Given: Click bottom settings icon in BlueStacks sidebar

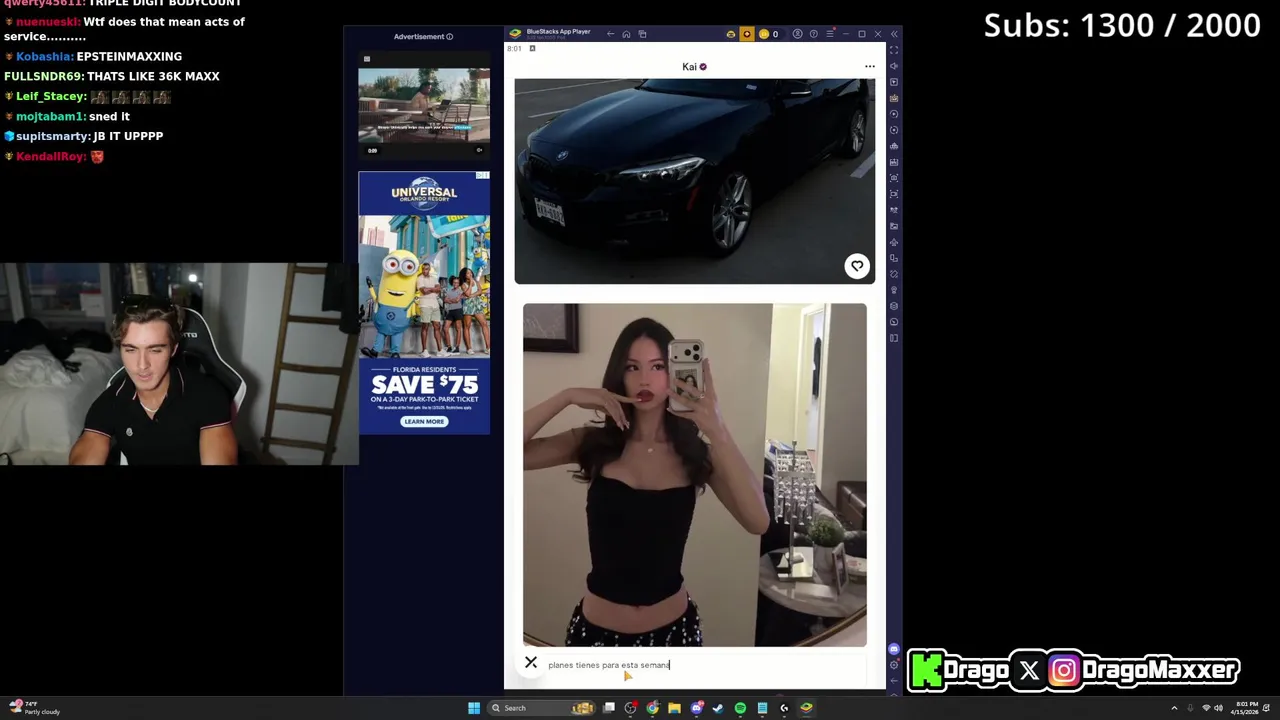Looking at the screenshot, I should [894, 665].
